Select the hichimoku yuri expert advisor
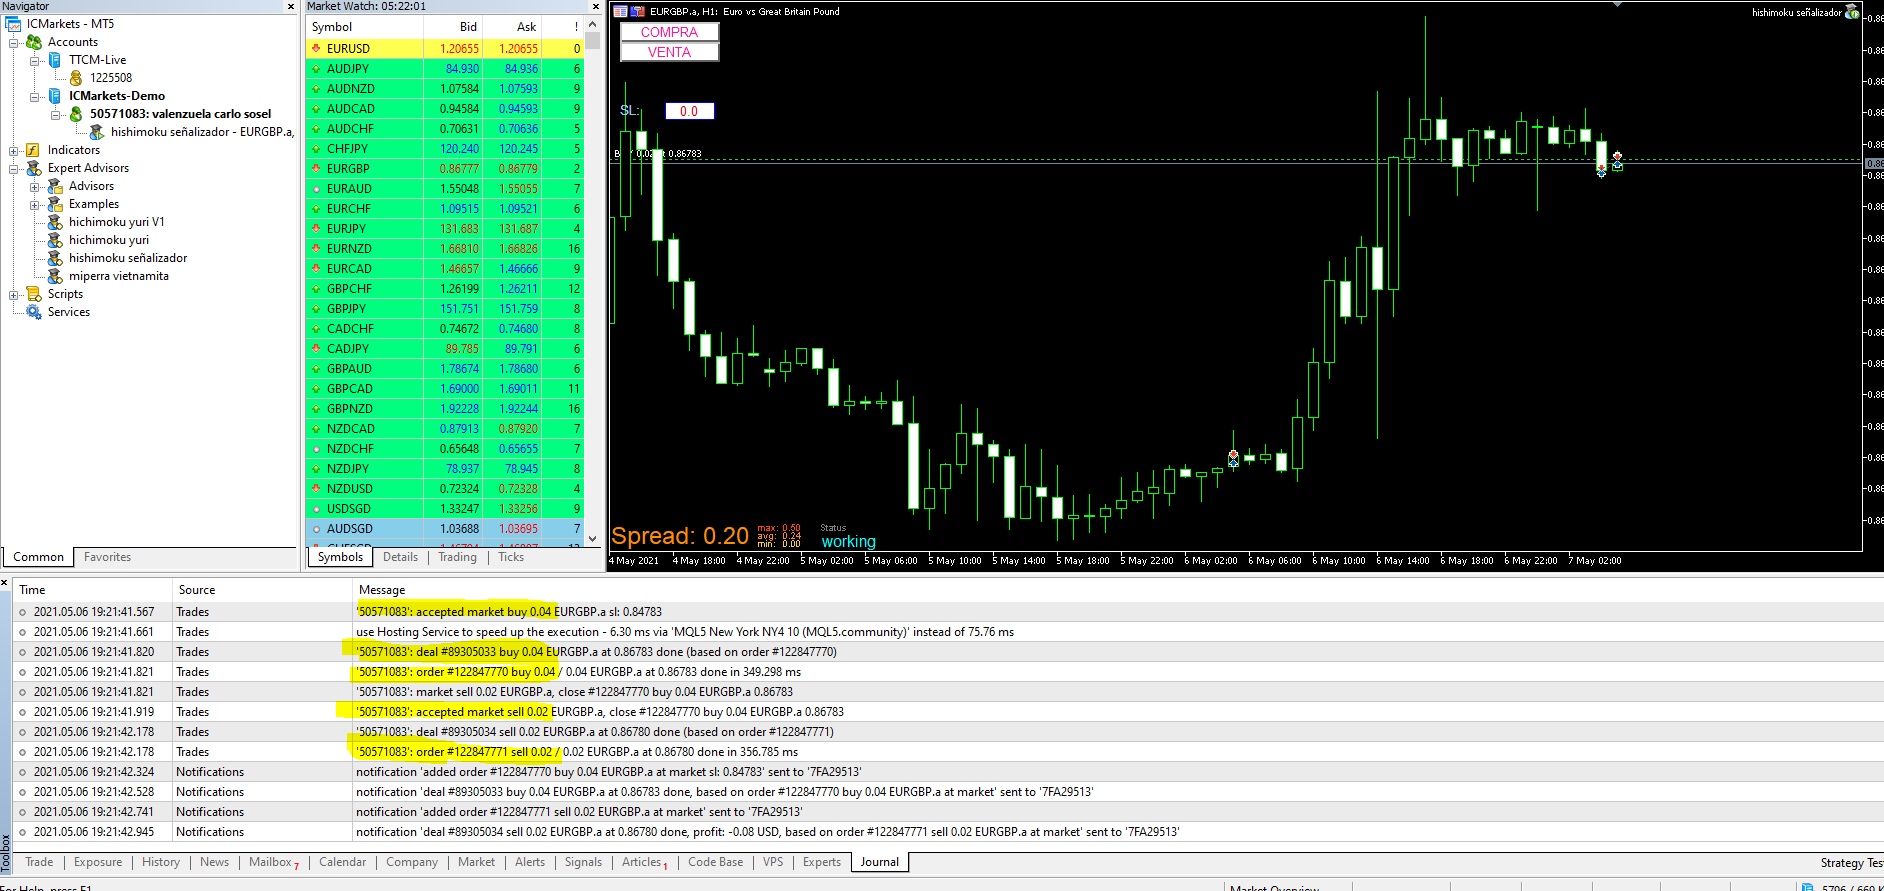This screenshot has height=891, width=1884. [x=108, y=240]
